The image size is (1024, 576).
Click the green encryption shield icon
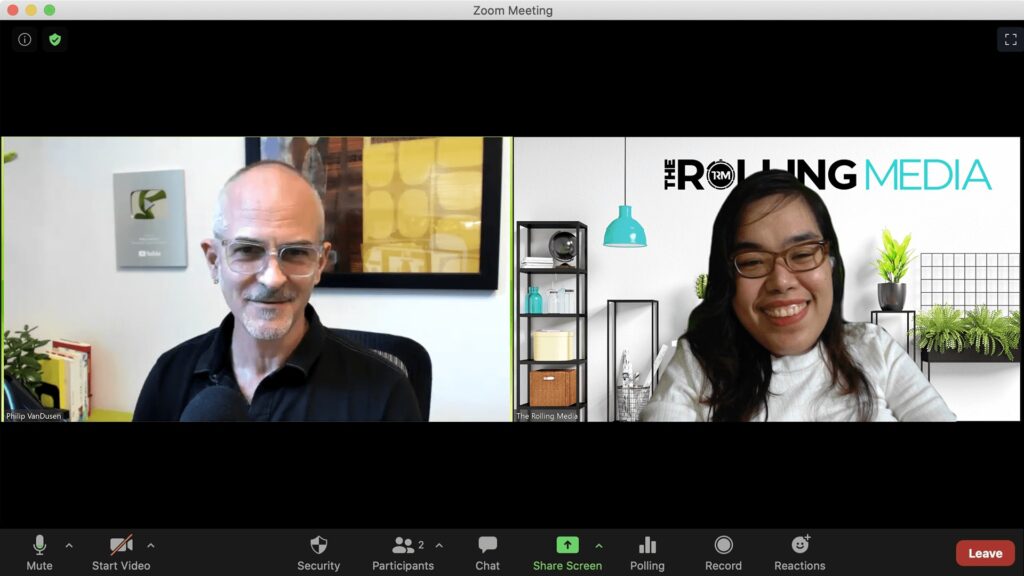(55, 40)
